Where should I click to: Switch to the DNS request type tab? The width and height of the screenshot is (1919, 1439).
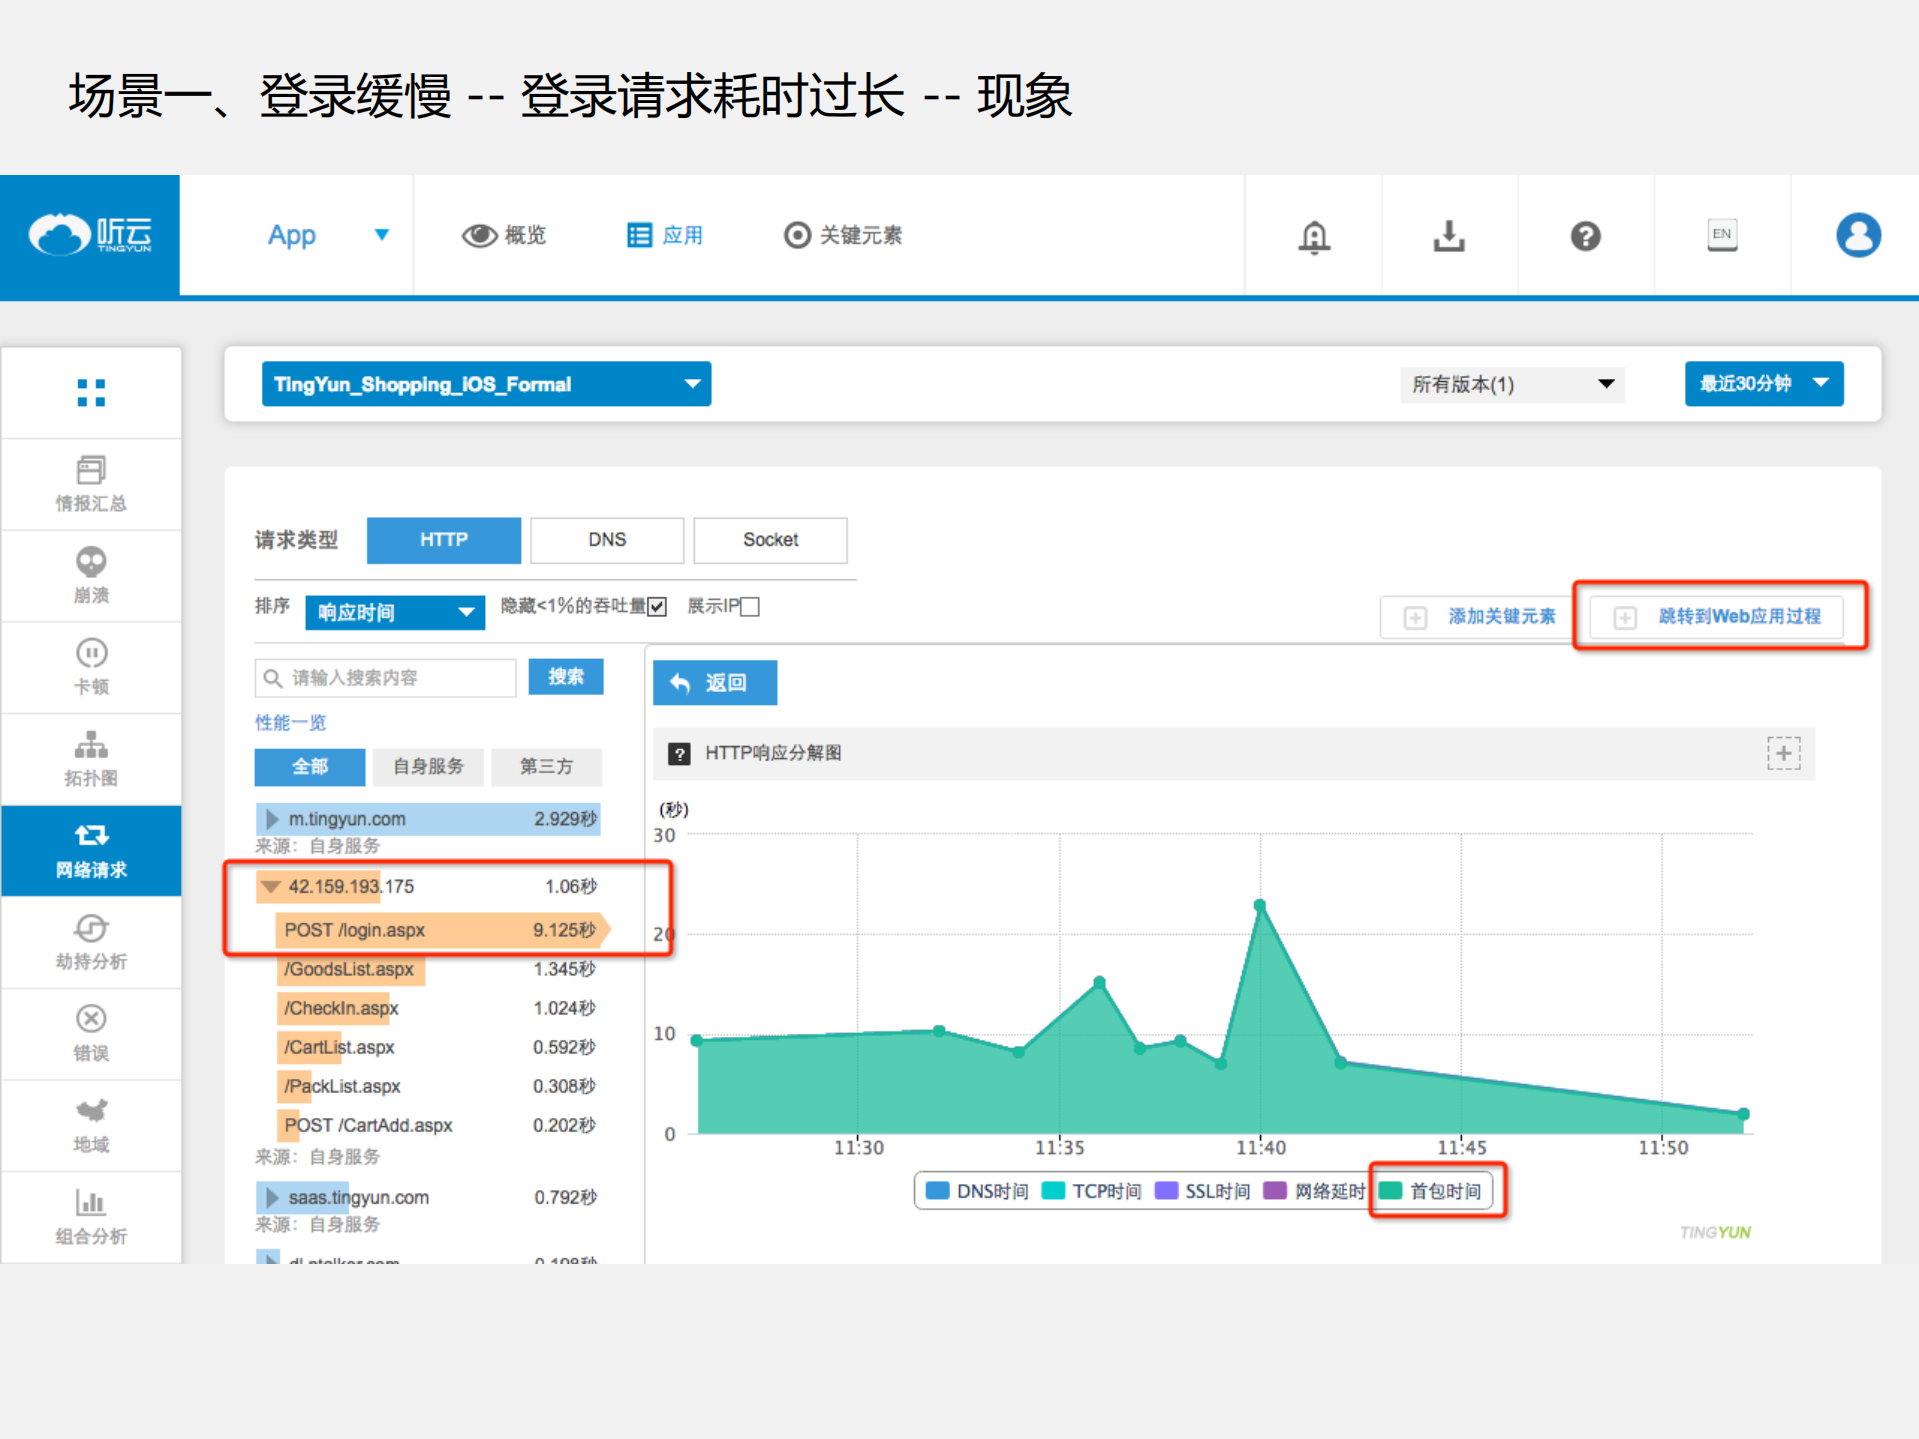606,540
